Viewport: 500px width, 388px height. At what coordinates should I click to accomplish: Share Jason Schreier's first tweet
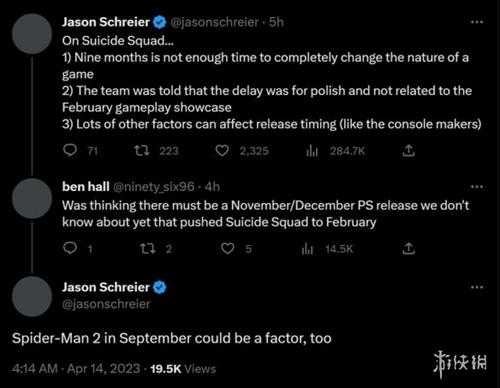(408, 151)
